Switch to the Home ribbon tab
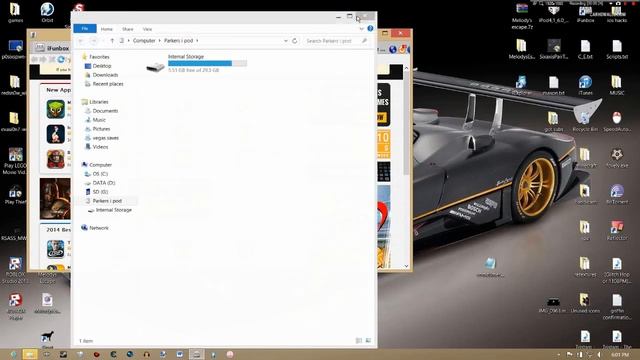Image resolution: width=640 pixels, height=360 pixels. click(x=107, y=29)
